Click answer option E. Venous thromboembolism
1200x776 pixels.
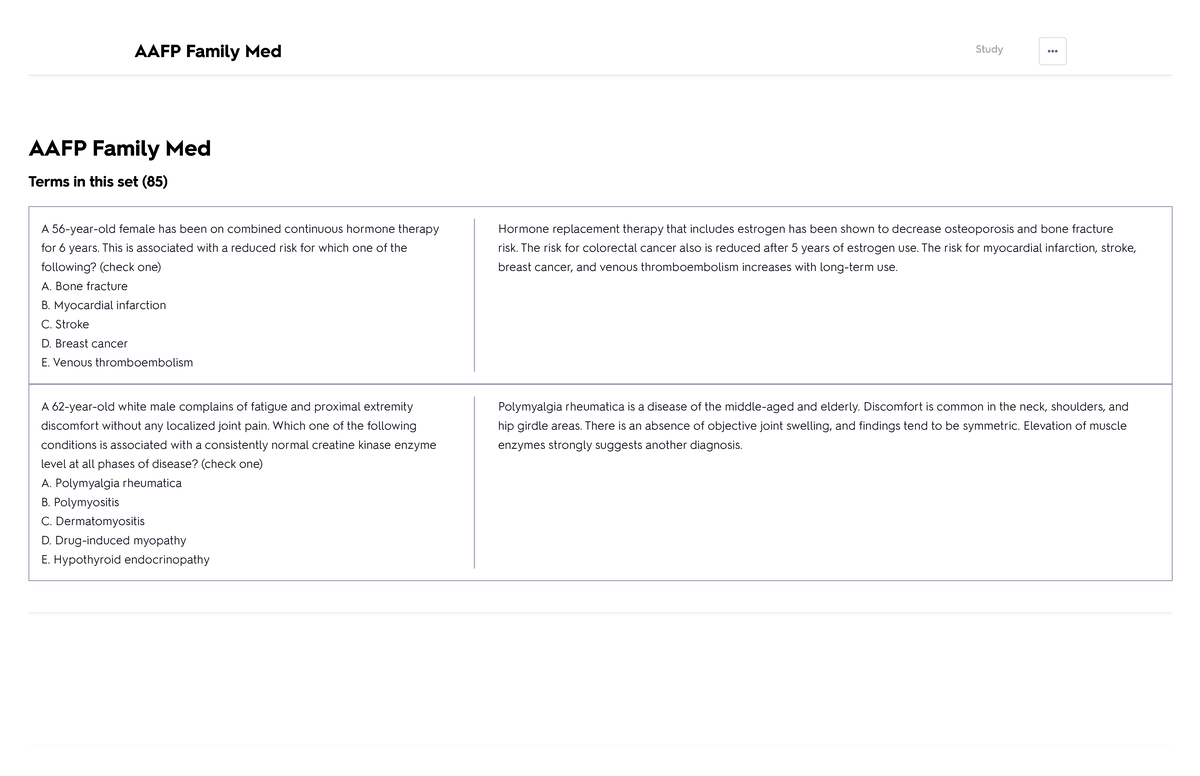tap(116, 362)
